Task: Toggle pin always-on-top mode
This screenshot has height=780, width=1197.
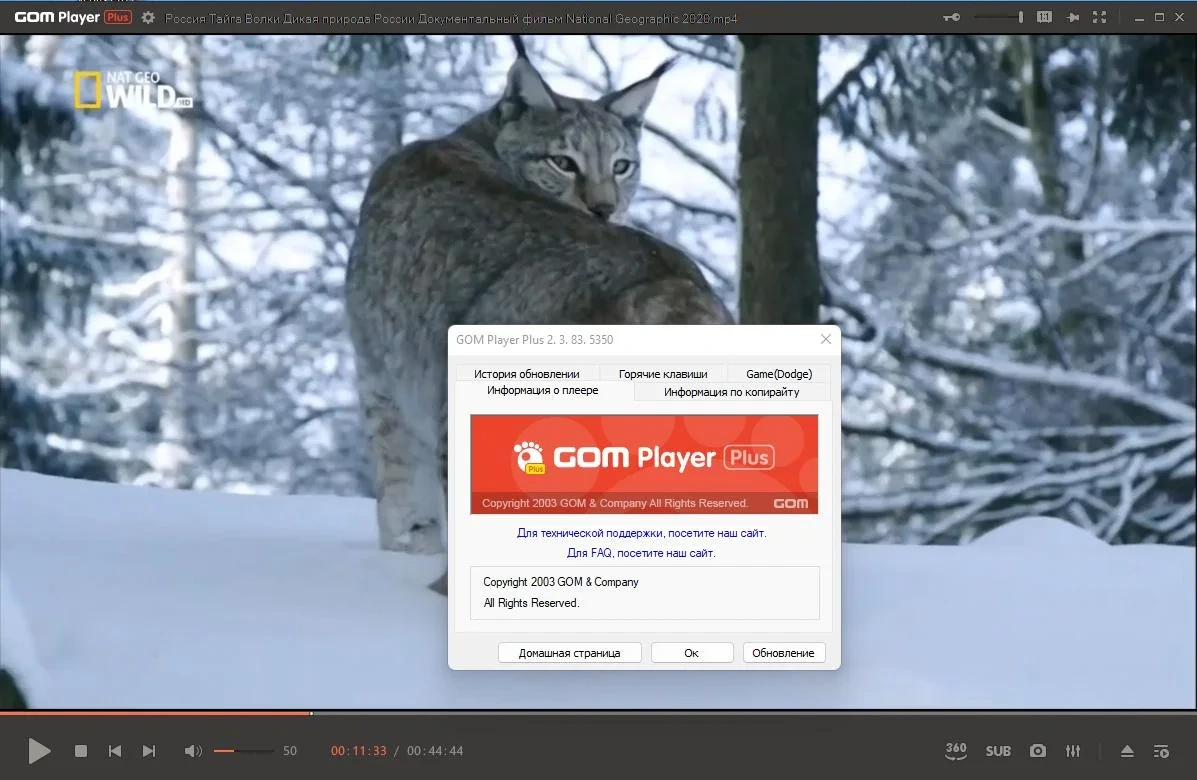Action: (1073, 17)
